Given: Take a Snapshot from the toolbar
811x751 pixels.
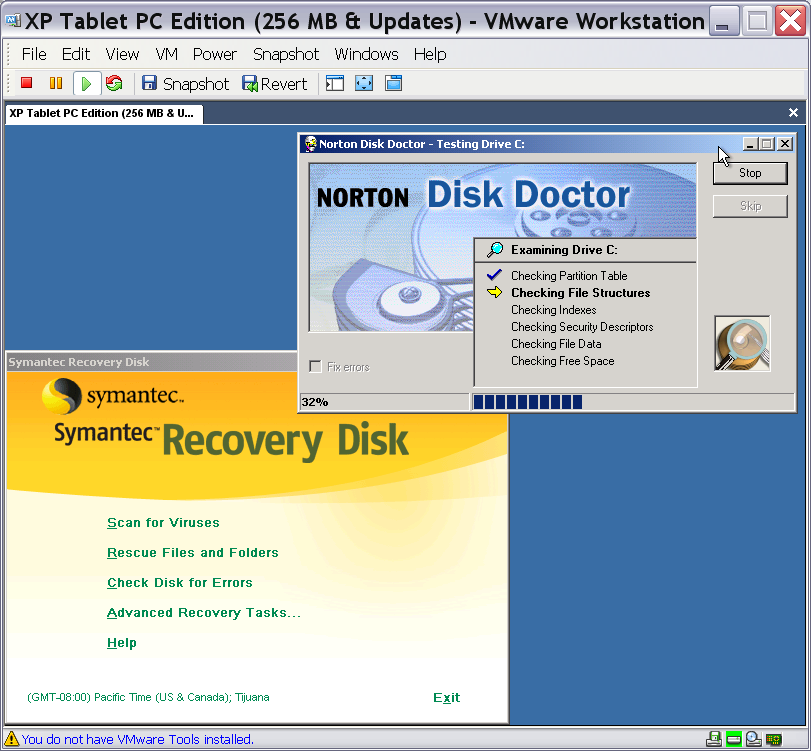Looking at the screenshot, I should click(x=185, y=84).
